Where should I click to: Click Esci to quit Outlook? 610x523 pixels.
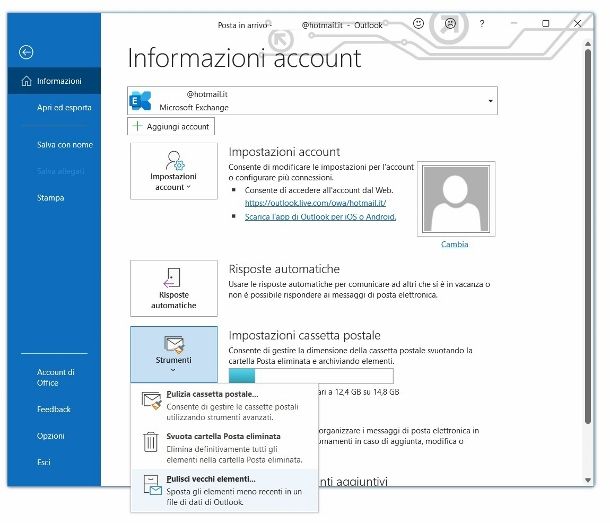pos(44,462)
